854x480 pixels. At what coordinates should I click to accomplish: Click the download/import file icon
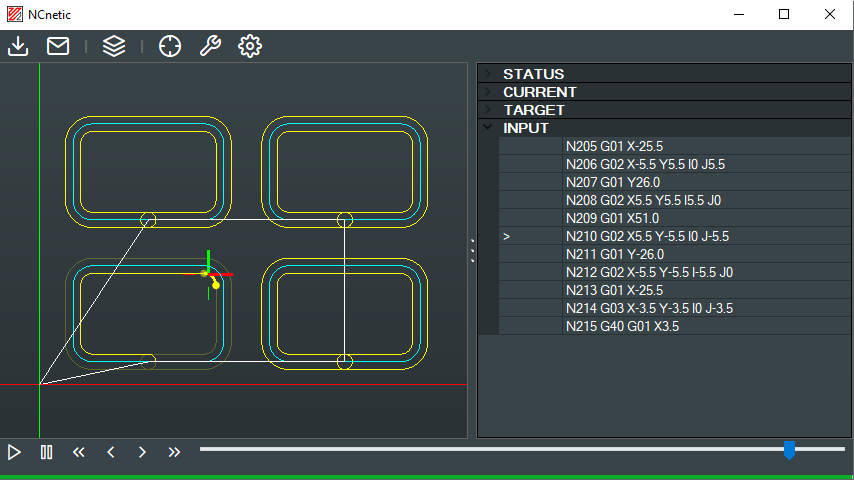[18, 46]
